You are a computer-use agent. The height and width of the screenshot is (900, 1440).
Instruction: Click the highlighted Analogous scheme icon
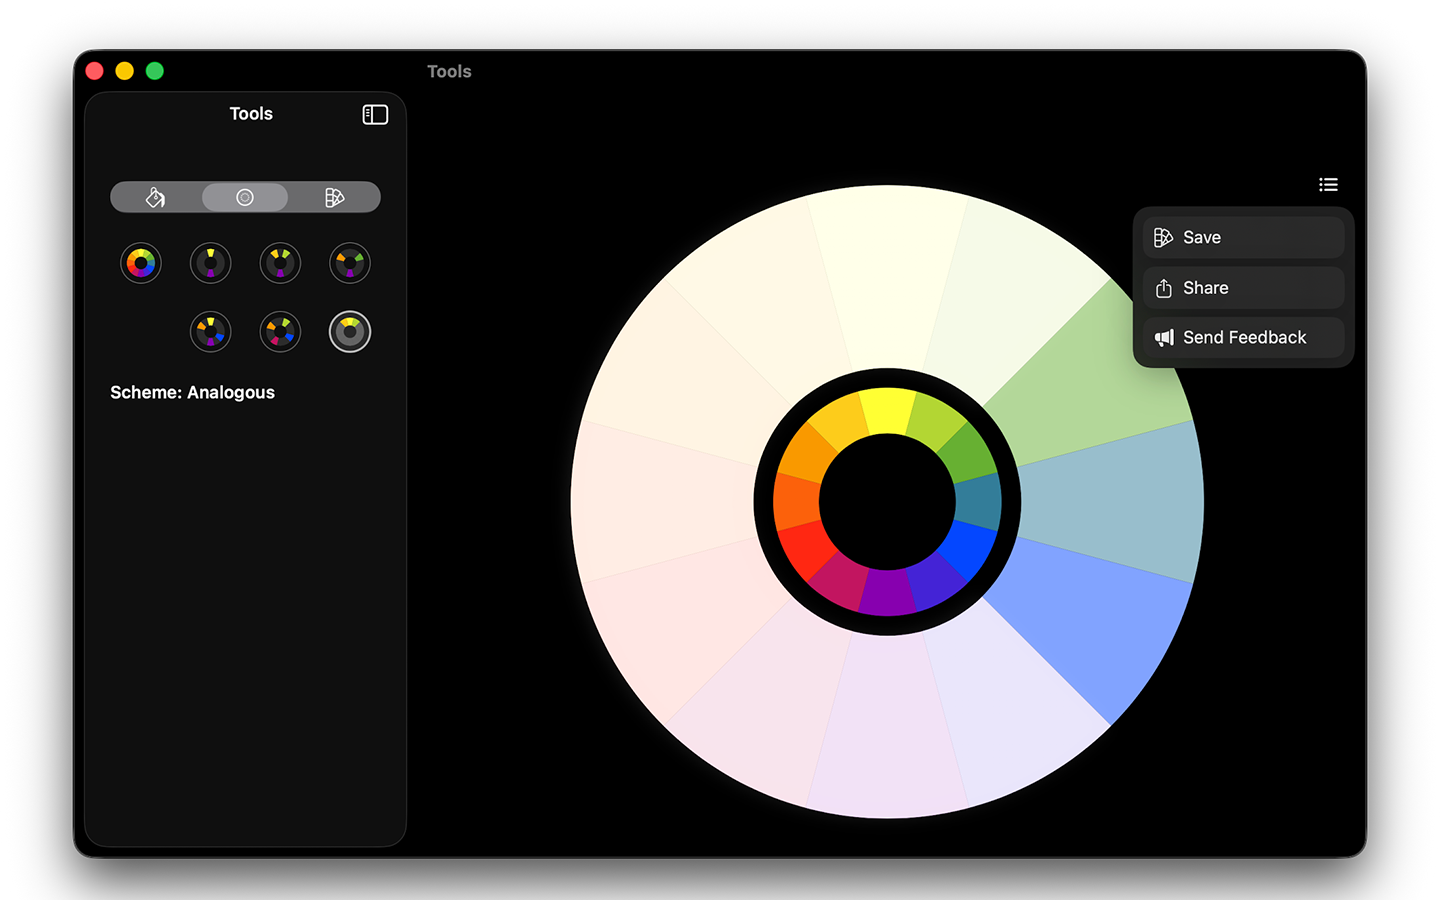[x=350, y=332]
